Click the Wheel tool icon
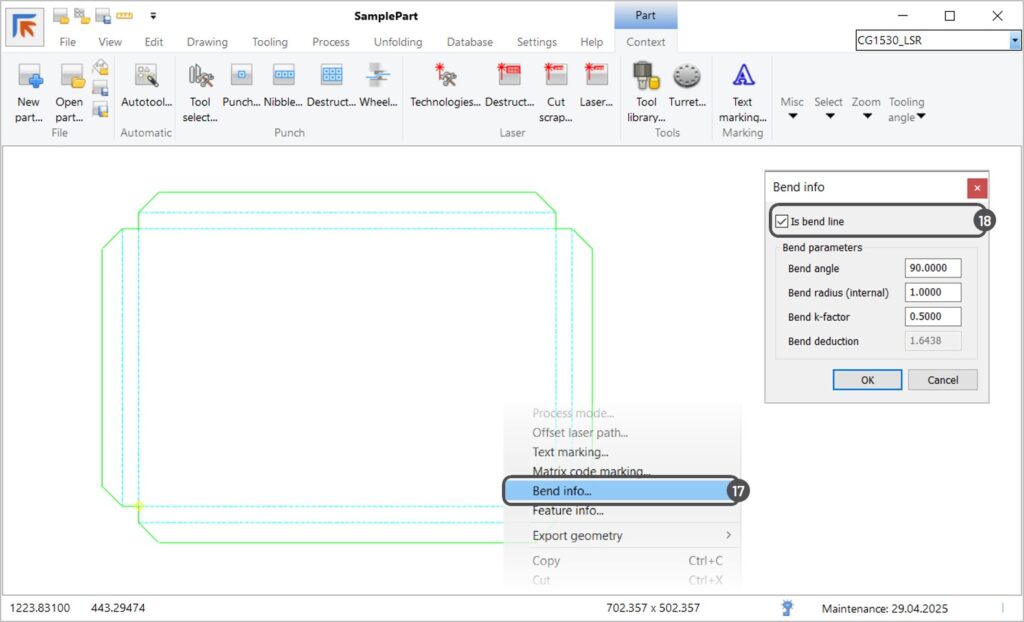 tap(378, 76)
